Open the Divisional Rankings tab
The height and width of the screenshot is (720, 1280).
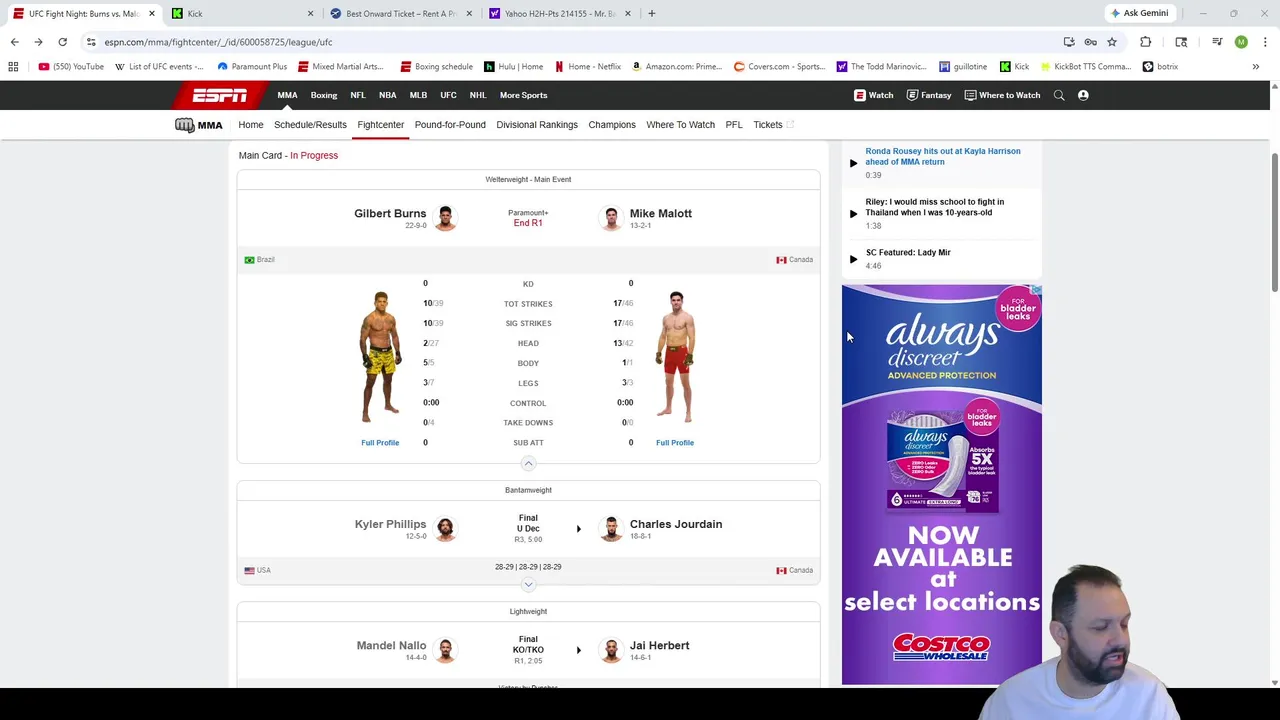pos(537,125)
